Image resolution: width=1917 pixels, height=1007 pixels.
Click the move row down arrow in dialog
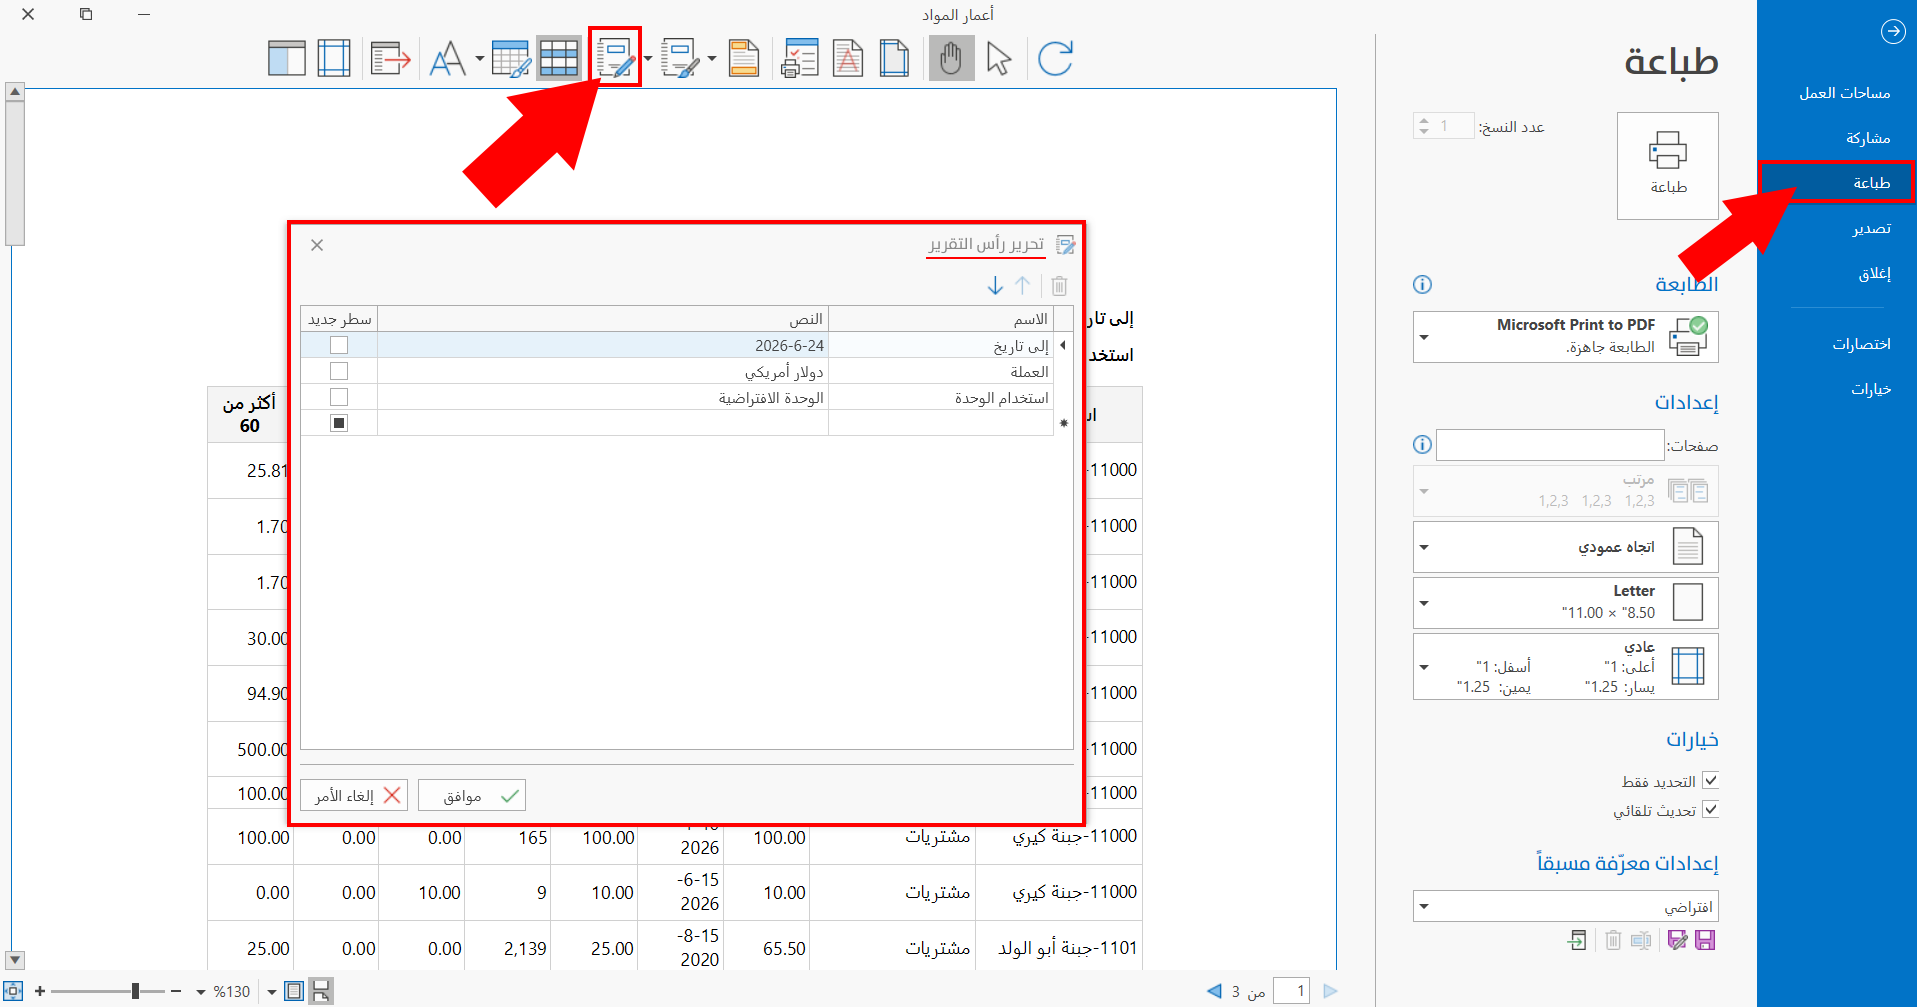(995, 286)
